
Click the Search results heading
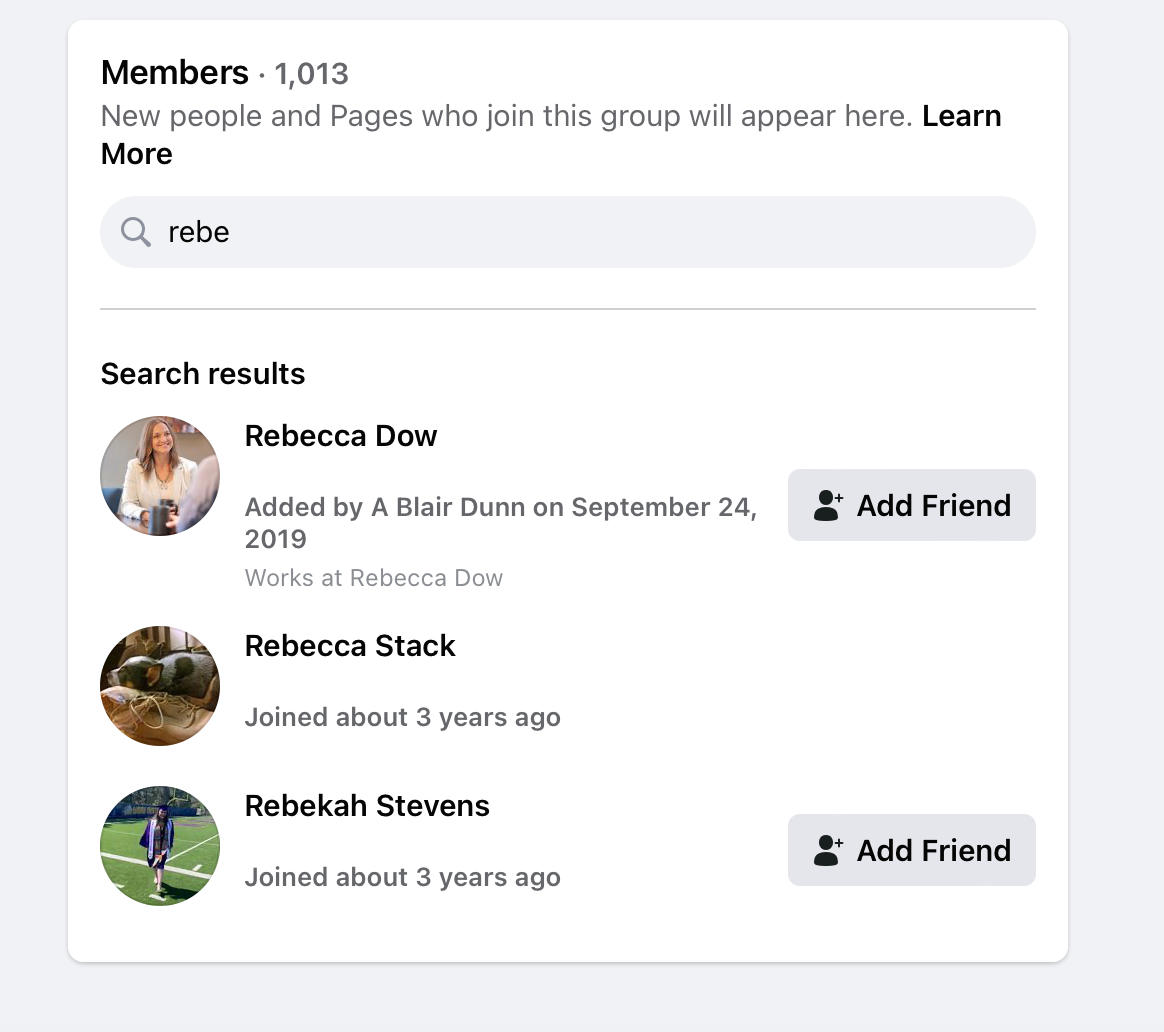click(203, 374)
